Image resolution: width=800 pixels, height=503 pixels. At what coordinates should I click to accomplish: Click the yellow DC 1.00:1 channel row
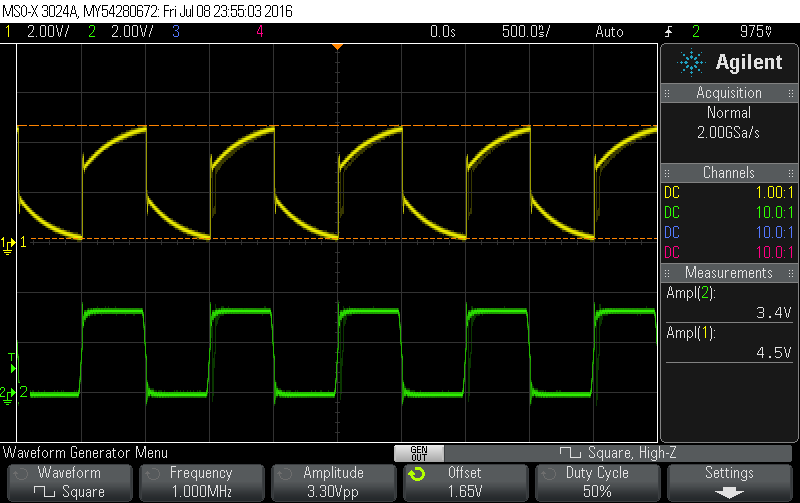click(729, 192)
